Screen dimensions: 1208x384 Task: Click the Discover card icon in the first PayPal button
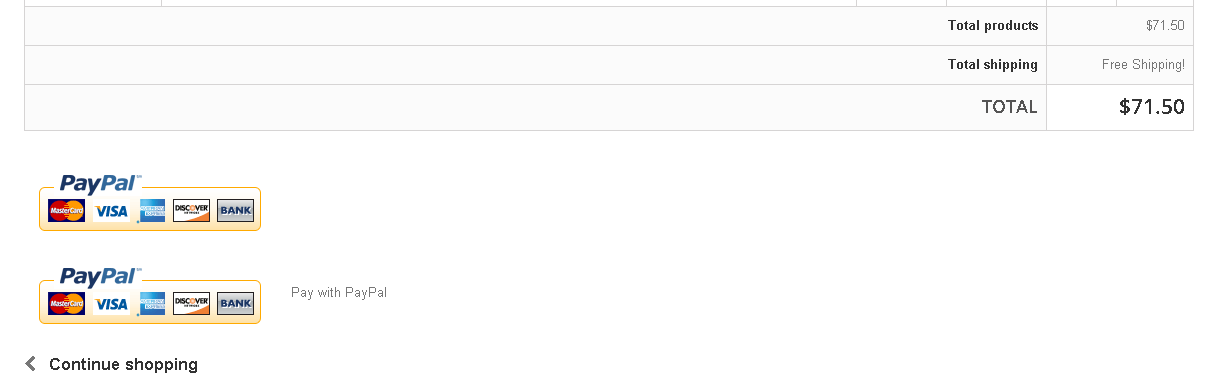tap(191, 210)
